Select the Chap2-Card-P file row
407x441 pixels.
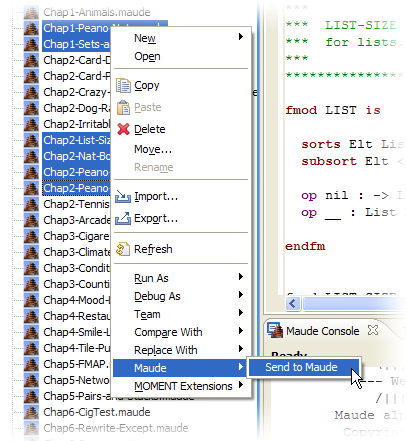pos(76,76)
